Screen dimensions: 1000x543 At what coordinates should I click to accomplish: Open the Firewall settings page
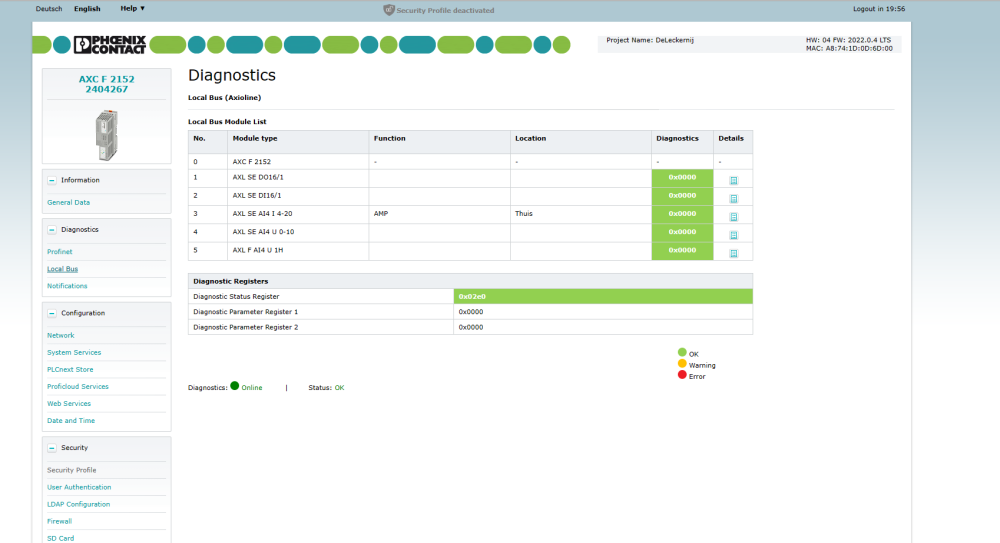coord(60,522)
